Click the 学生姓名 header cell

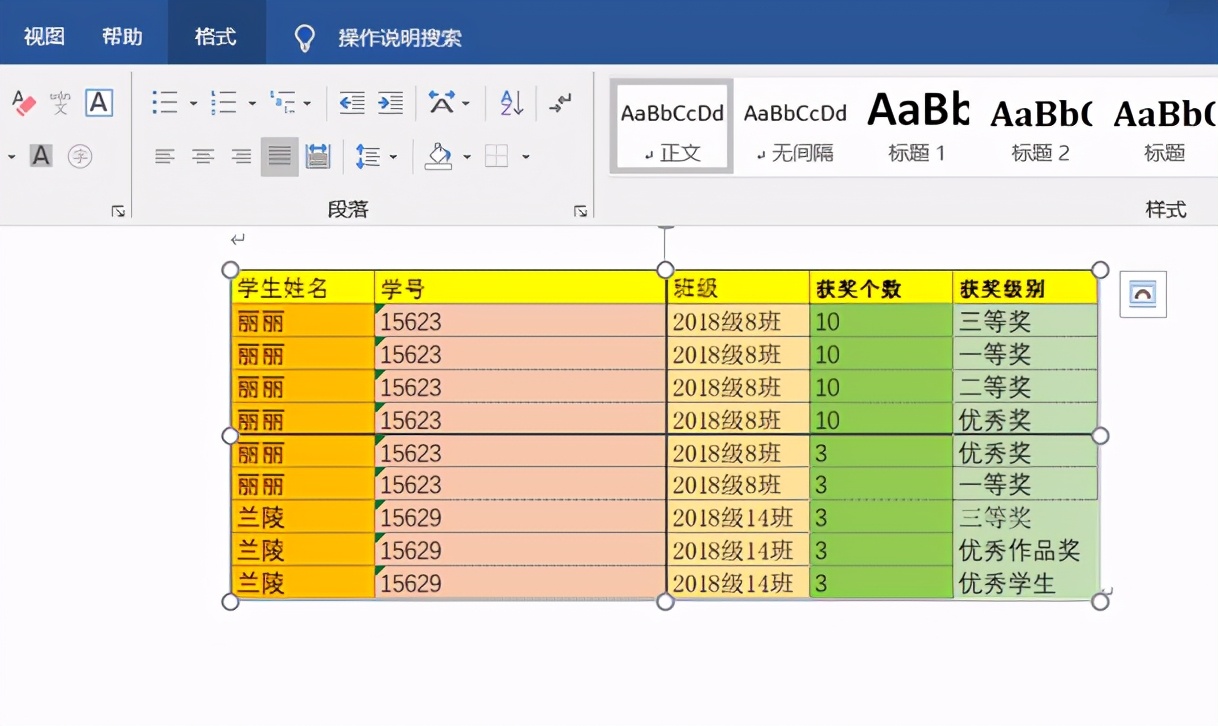[303, 288]
